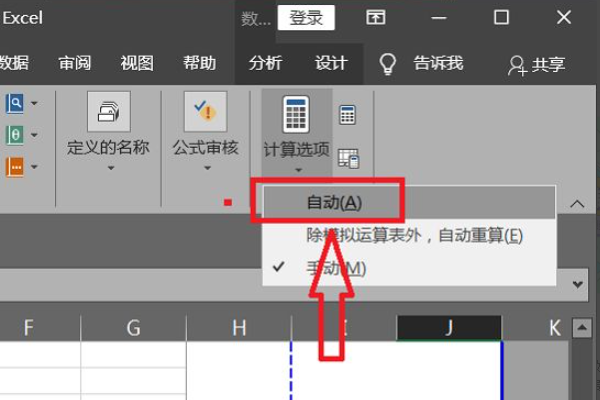Expand the lookup functions dropdown arrow
The width and height of the screenshot is (600, 400).
pos(34,103)
